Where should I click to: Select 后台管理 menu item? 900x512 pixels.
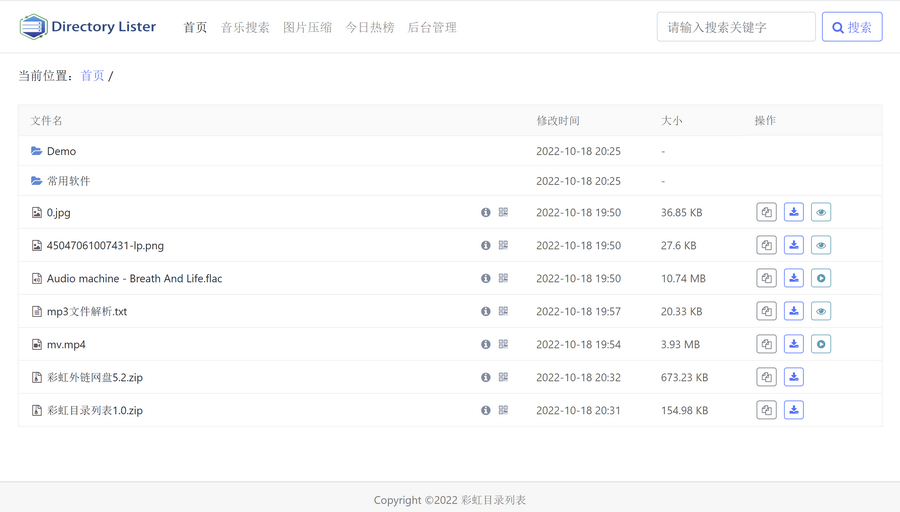[x=432, y=28]
